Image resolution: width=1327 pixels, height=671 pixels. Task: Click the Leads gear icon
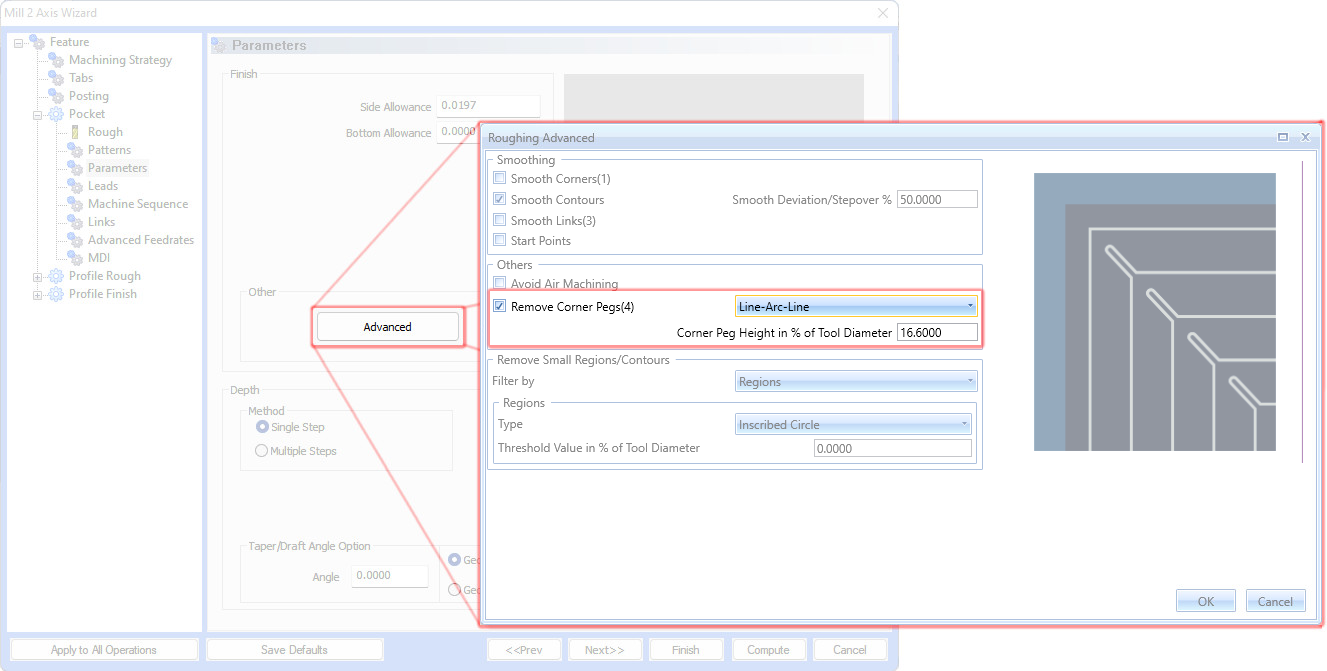tap(76, 186)
